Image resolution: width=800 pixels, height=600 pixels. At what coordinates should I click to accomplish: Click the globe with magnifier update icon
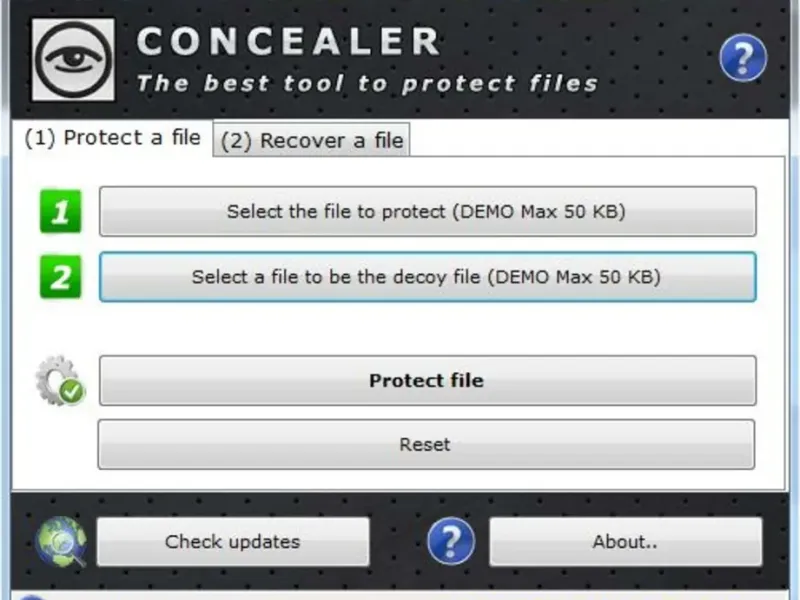[x=60, y=542]
